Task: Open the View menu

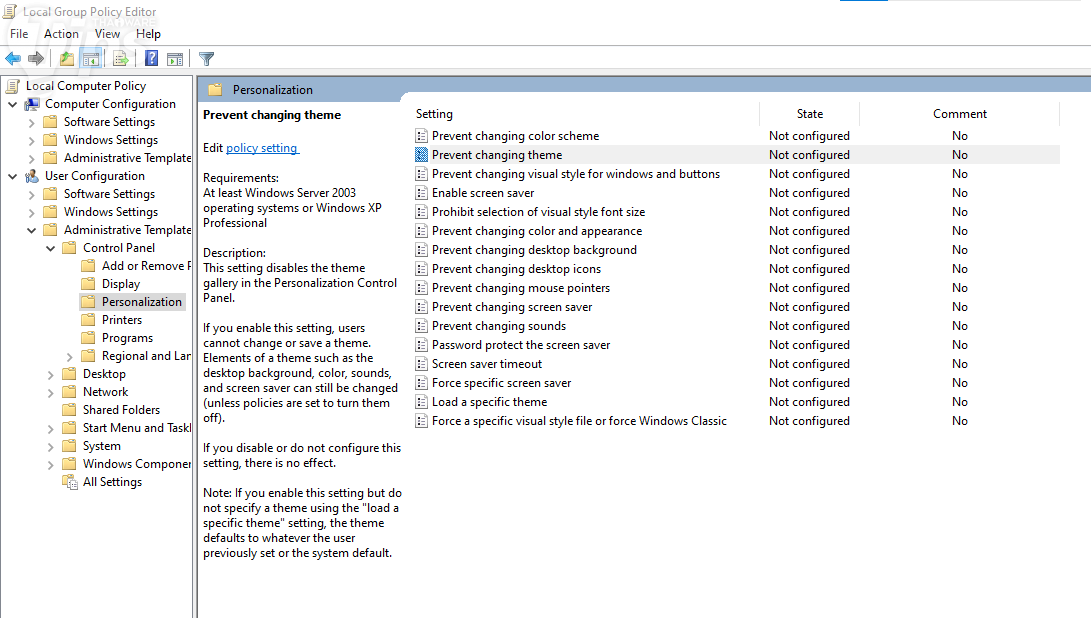Action: coord(107,34)
